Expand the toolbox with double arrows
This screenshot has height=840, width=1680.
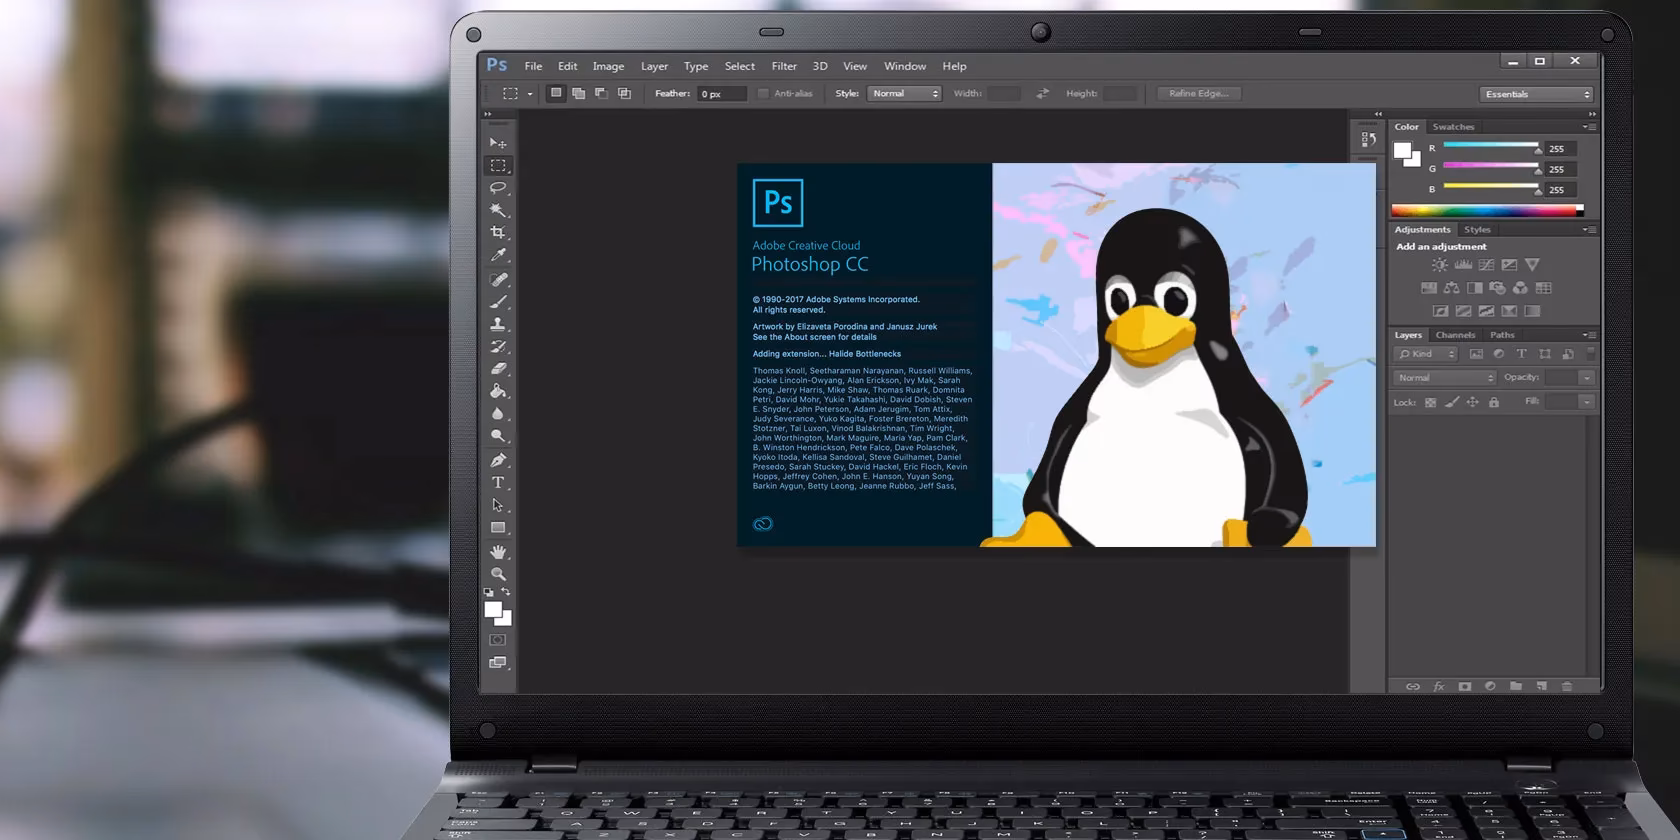coord(488,115)
